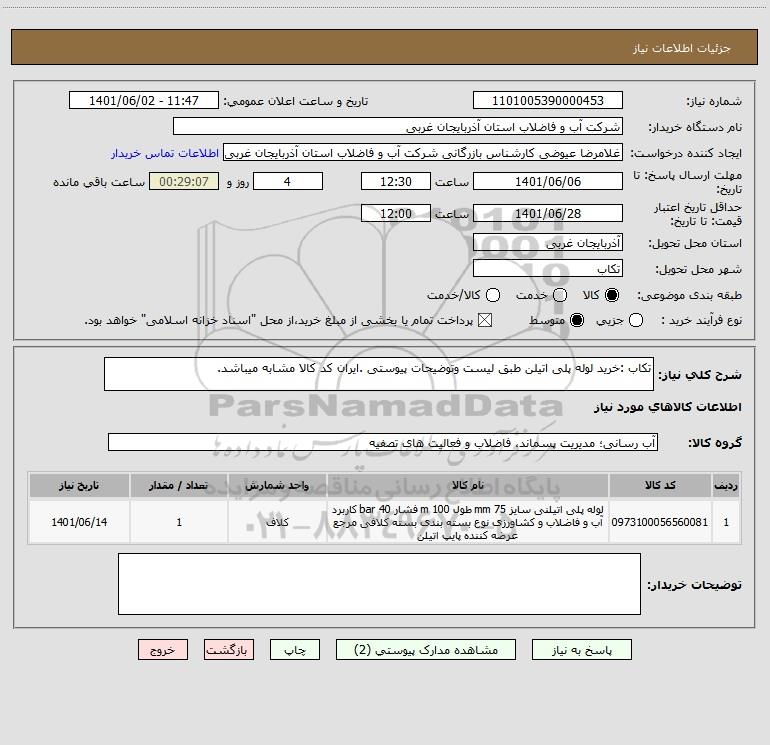The image size is (770, 745).
Task: Click product code 0973100056560081
Action: click(660, 522)
